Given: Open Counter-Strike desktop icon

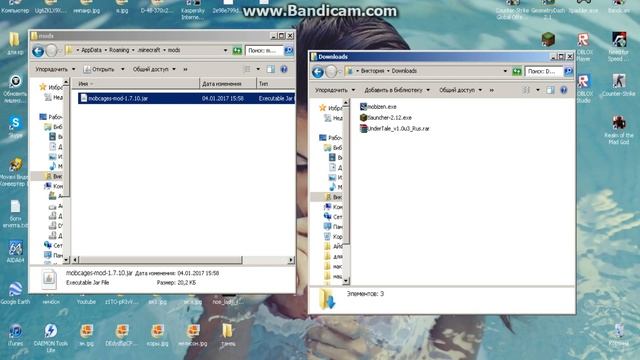Looking at the screenshot, I should [619, 84].
